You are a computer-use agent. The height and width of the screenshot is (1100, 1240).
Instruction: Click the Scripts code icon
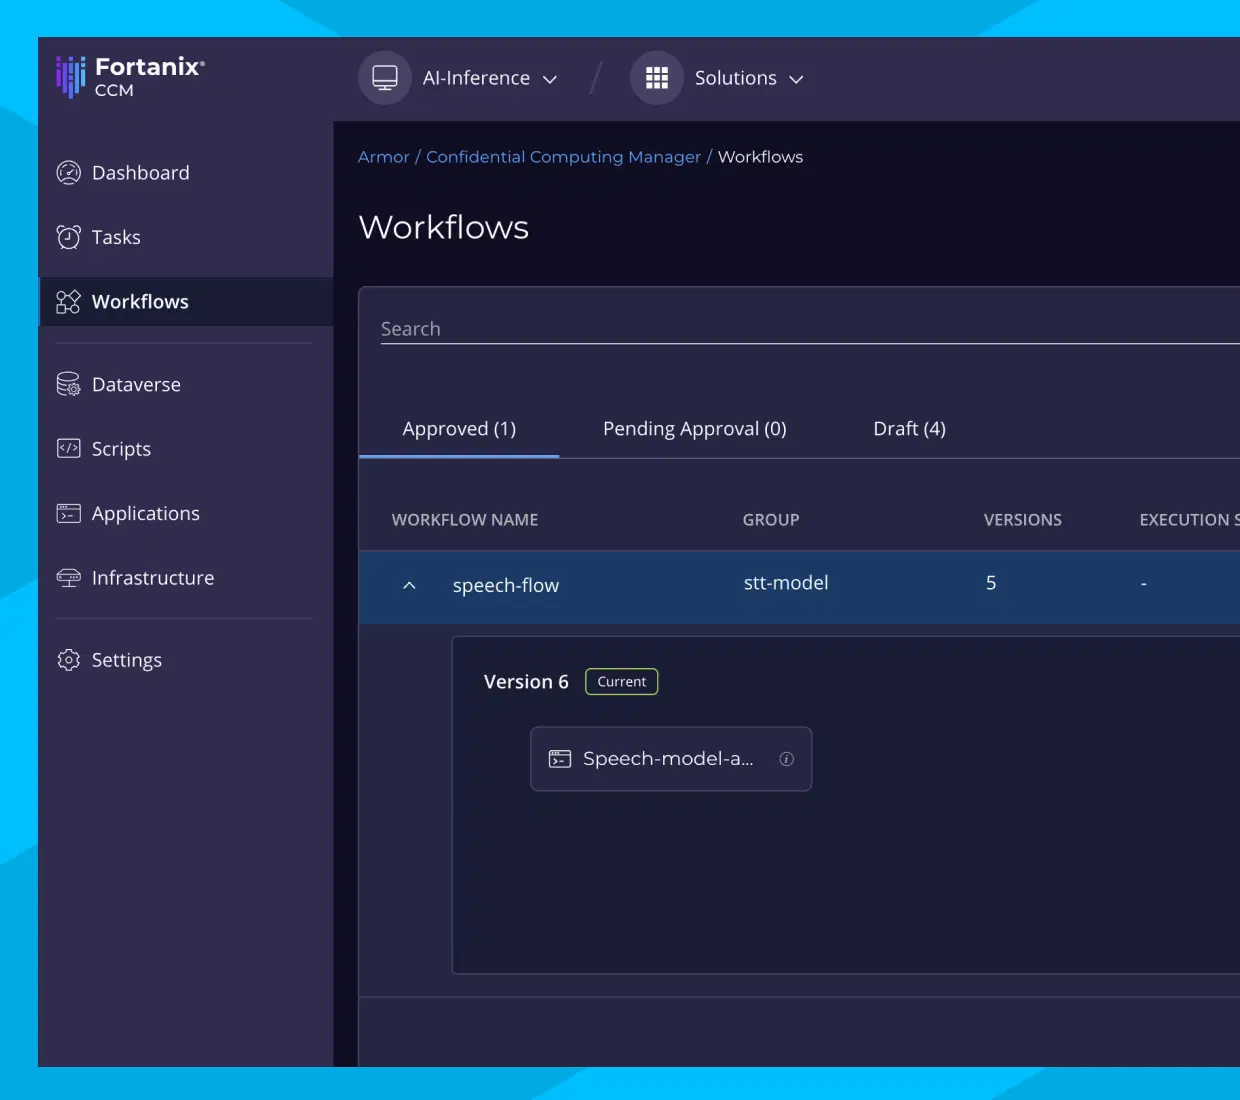[68, 449]
